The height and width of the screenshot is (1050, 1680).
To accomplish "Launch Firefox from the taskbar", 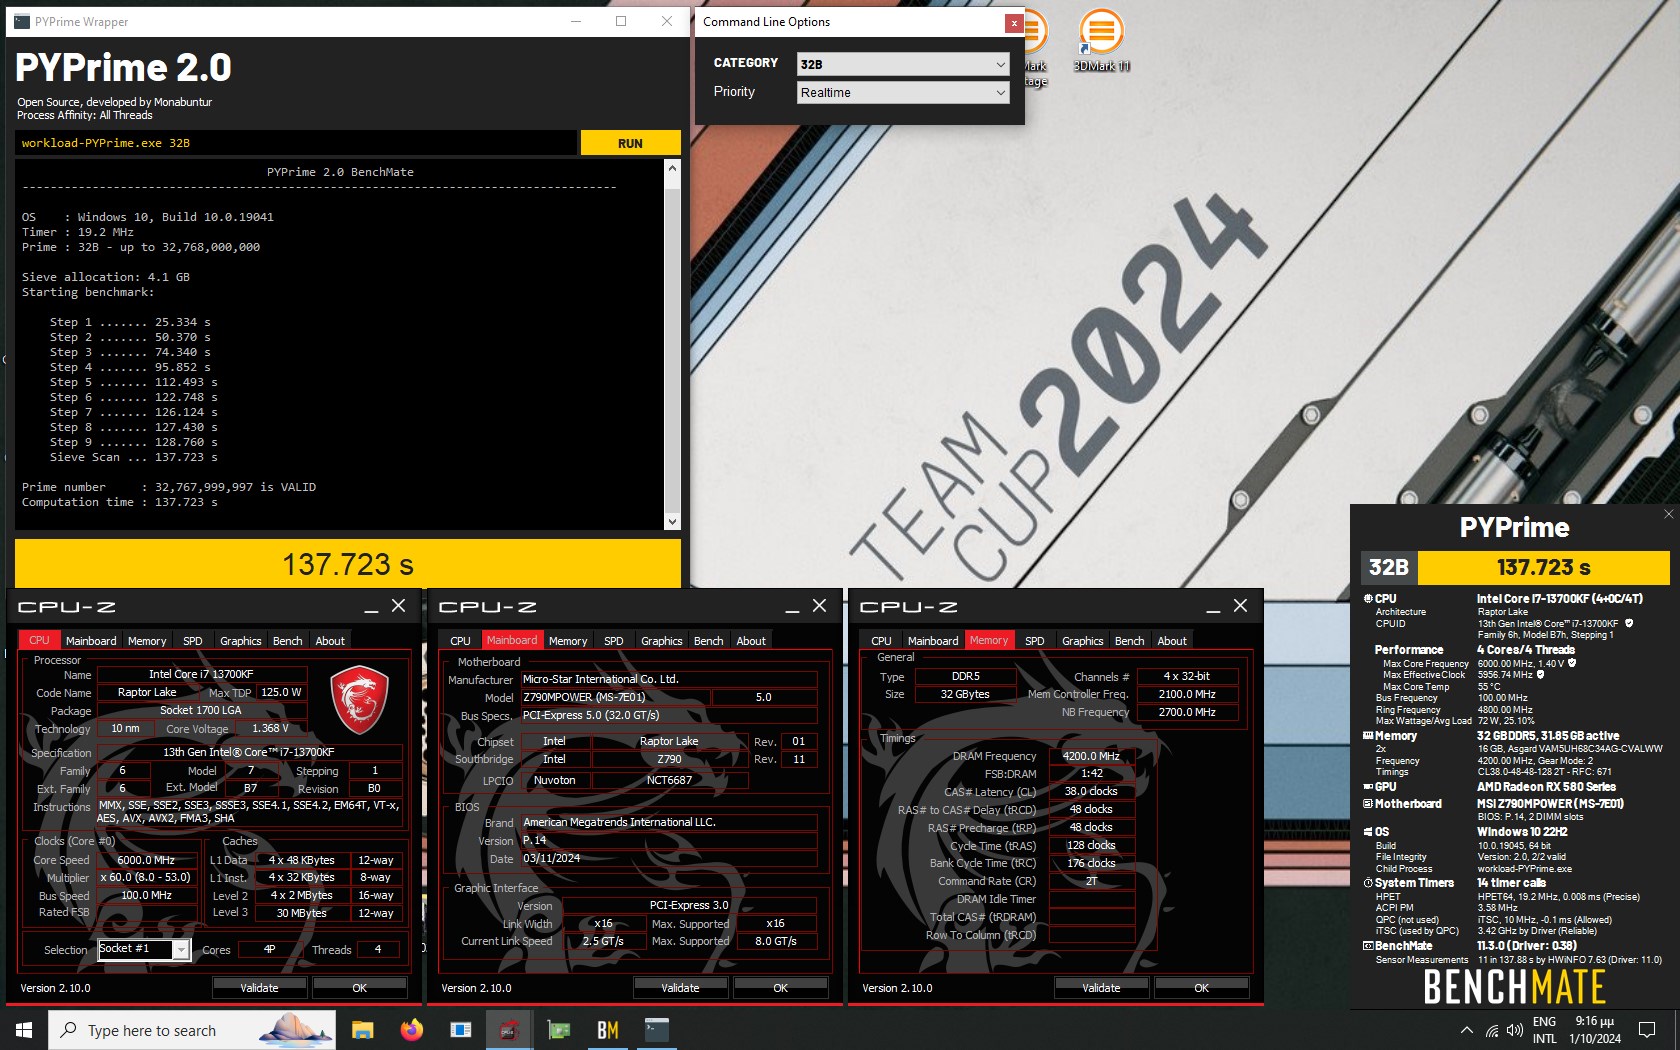I will click(411, 1030).
